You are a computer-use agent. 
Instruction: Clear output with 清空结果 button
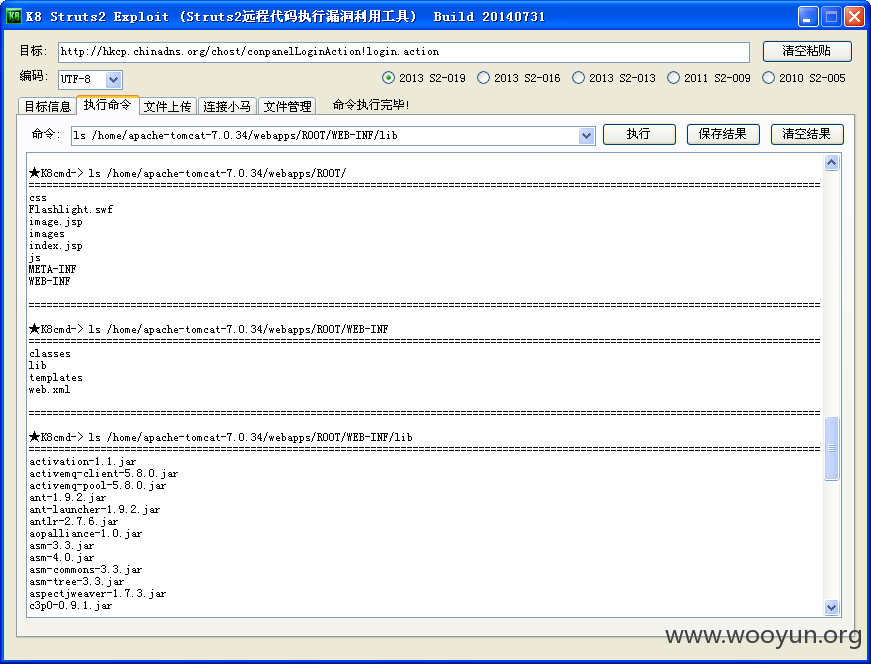click(807, 134)
